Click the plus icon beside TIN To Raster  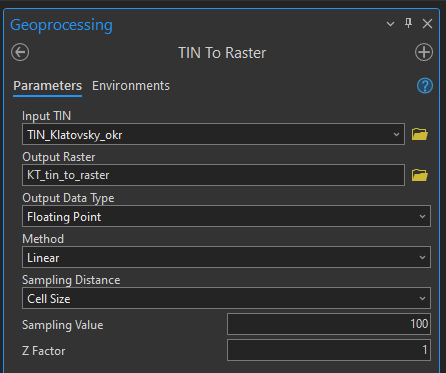pyautogui.click(x=424, y=52)
